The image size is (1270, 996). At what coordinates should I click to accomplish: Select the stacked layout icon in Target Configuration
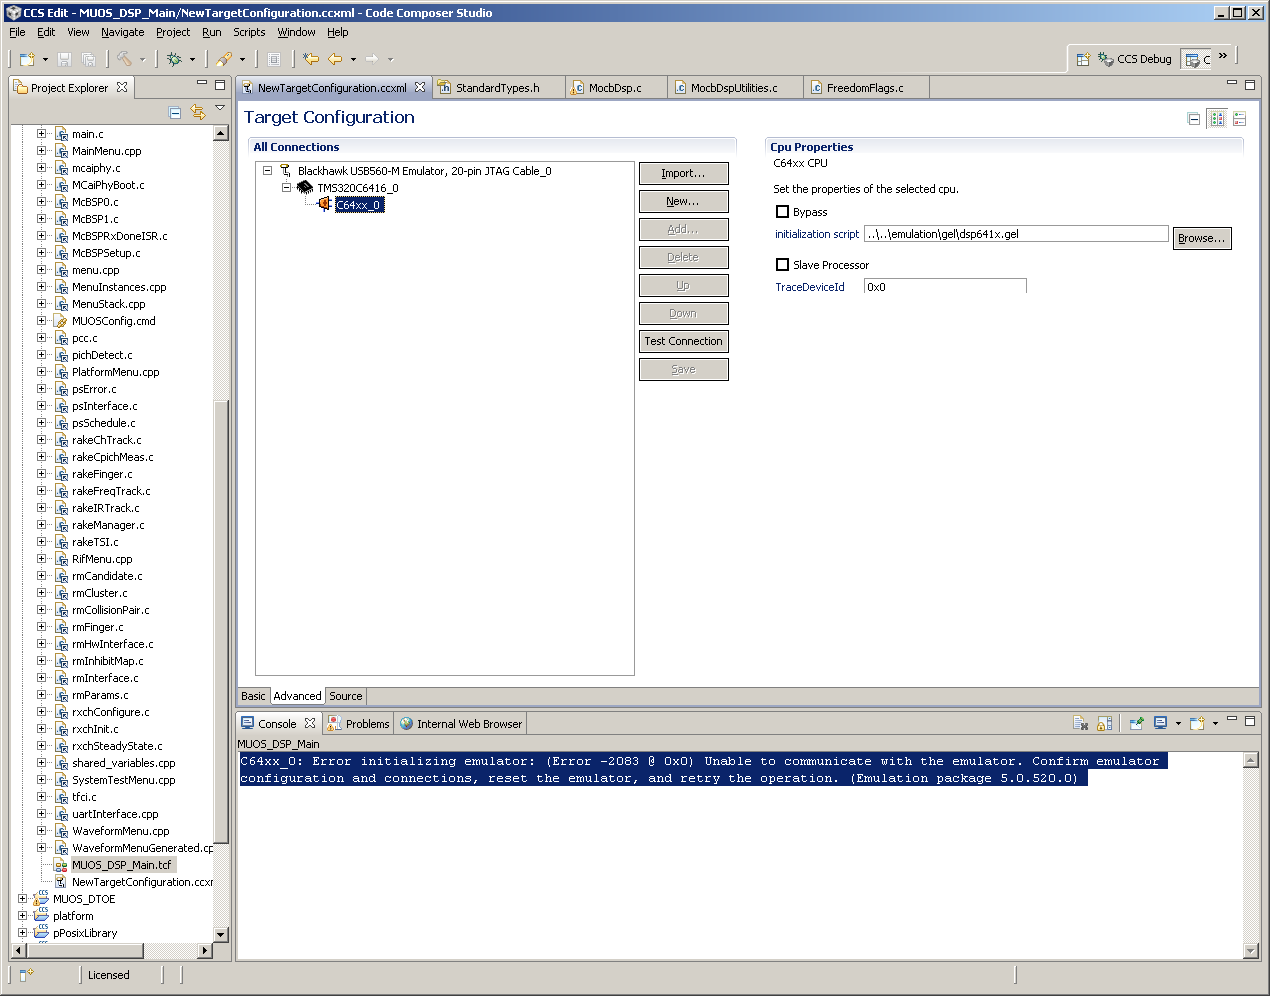[1240, 118]
